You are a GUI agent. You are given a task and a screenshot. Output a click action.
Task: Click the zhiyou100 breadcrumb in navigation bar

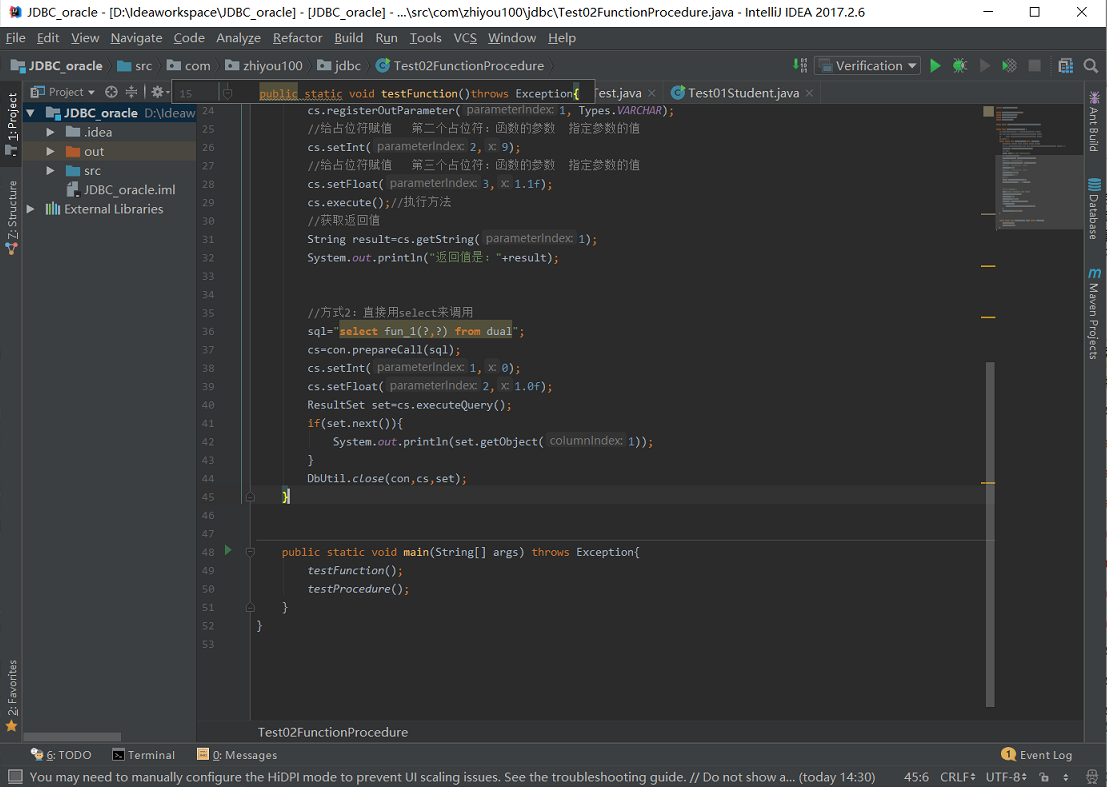(264, 66)
